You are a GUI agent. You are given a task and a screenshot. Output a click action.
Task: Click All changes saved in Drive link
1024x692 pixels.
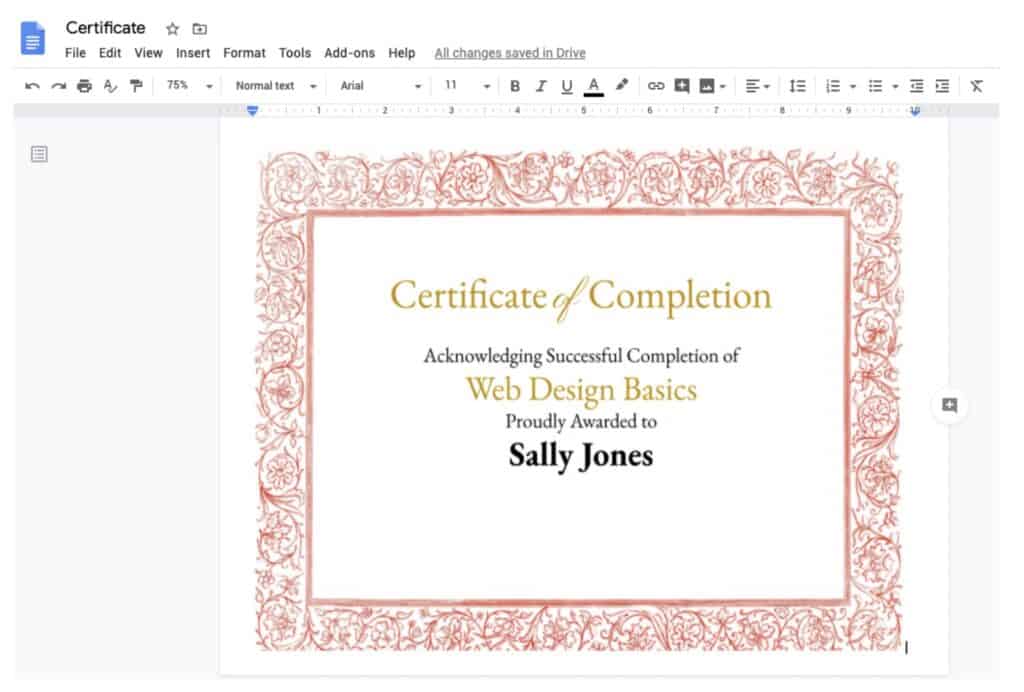510,53
